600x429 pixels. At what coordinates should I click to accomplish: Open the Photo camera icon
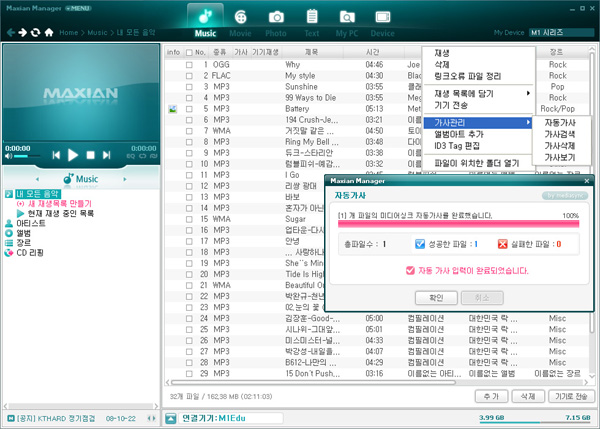(x=276, y=17)
